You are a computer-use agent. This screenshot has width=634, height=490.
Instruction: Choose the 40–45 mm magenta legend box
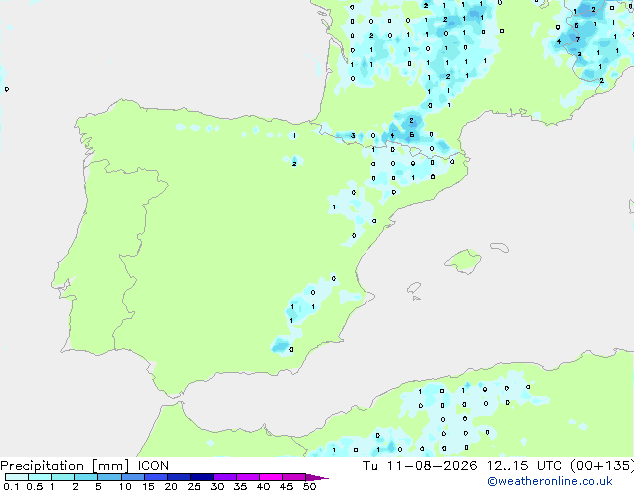pyautogui.click(x=271, y=477)
